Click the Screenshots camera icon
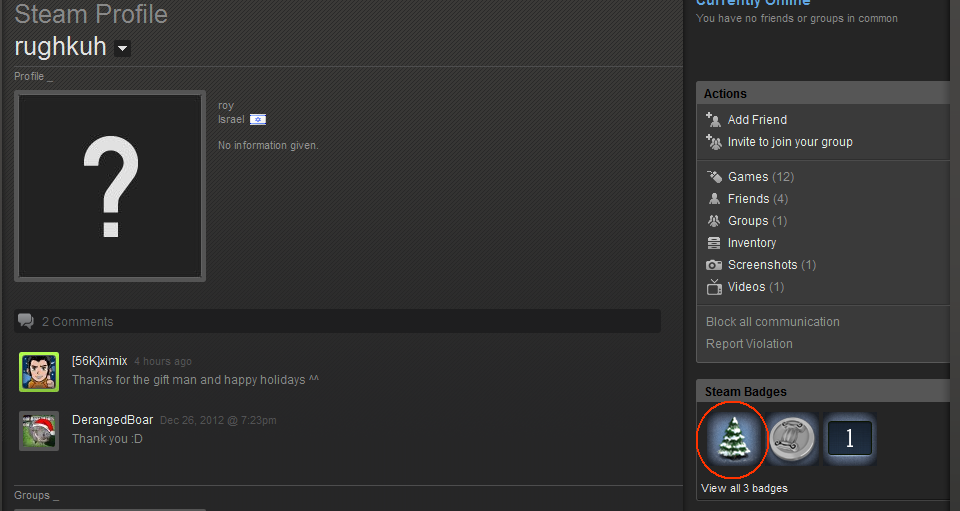The image size is (960, 511). pyautogui.click(x=714, y=265)
